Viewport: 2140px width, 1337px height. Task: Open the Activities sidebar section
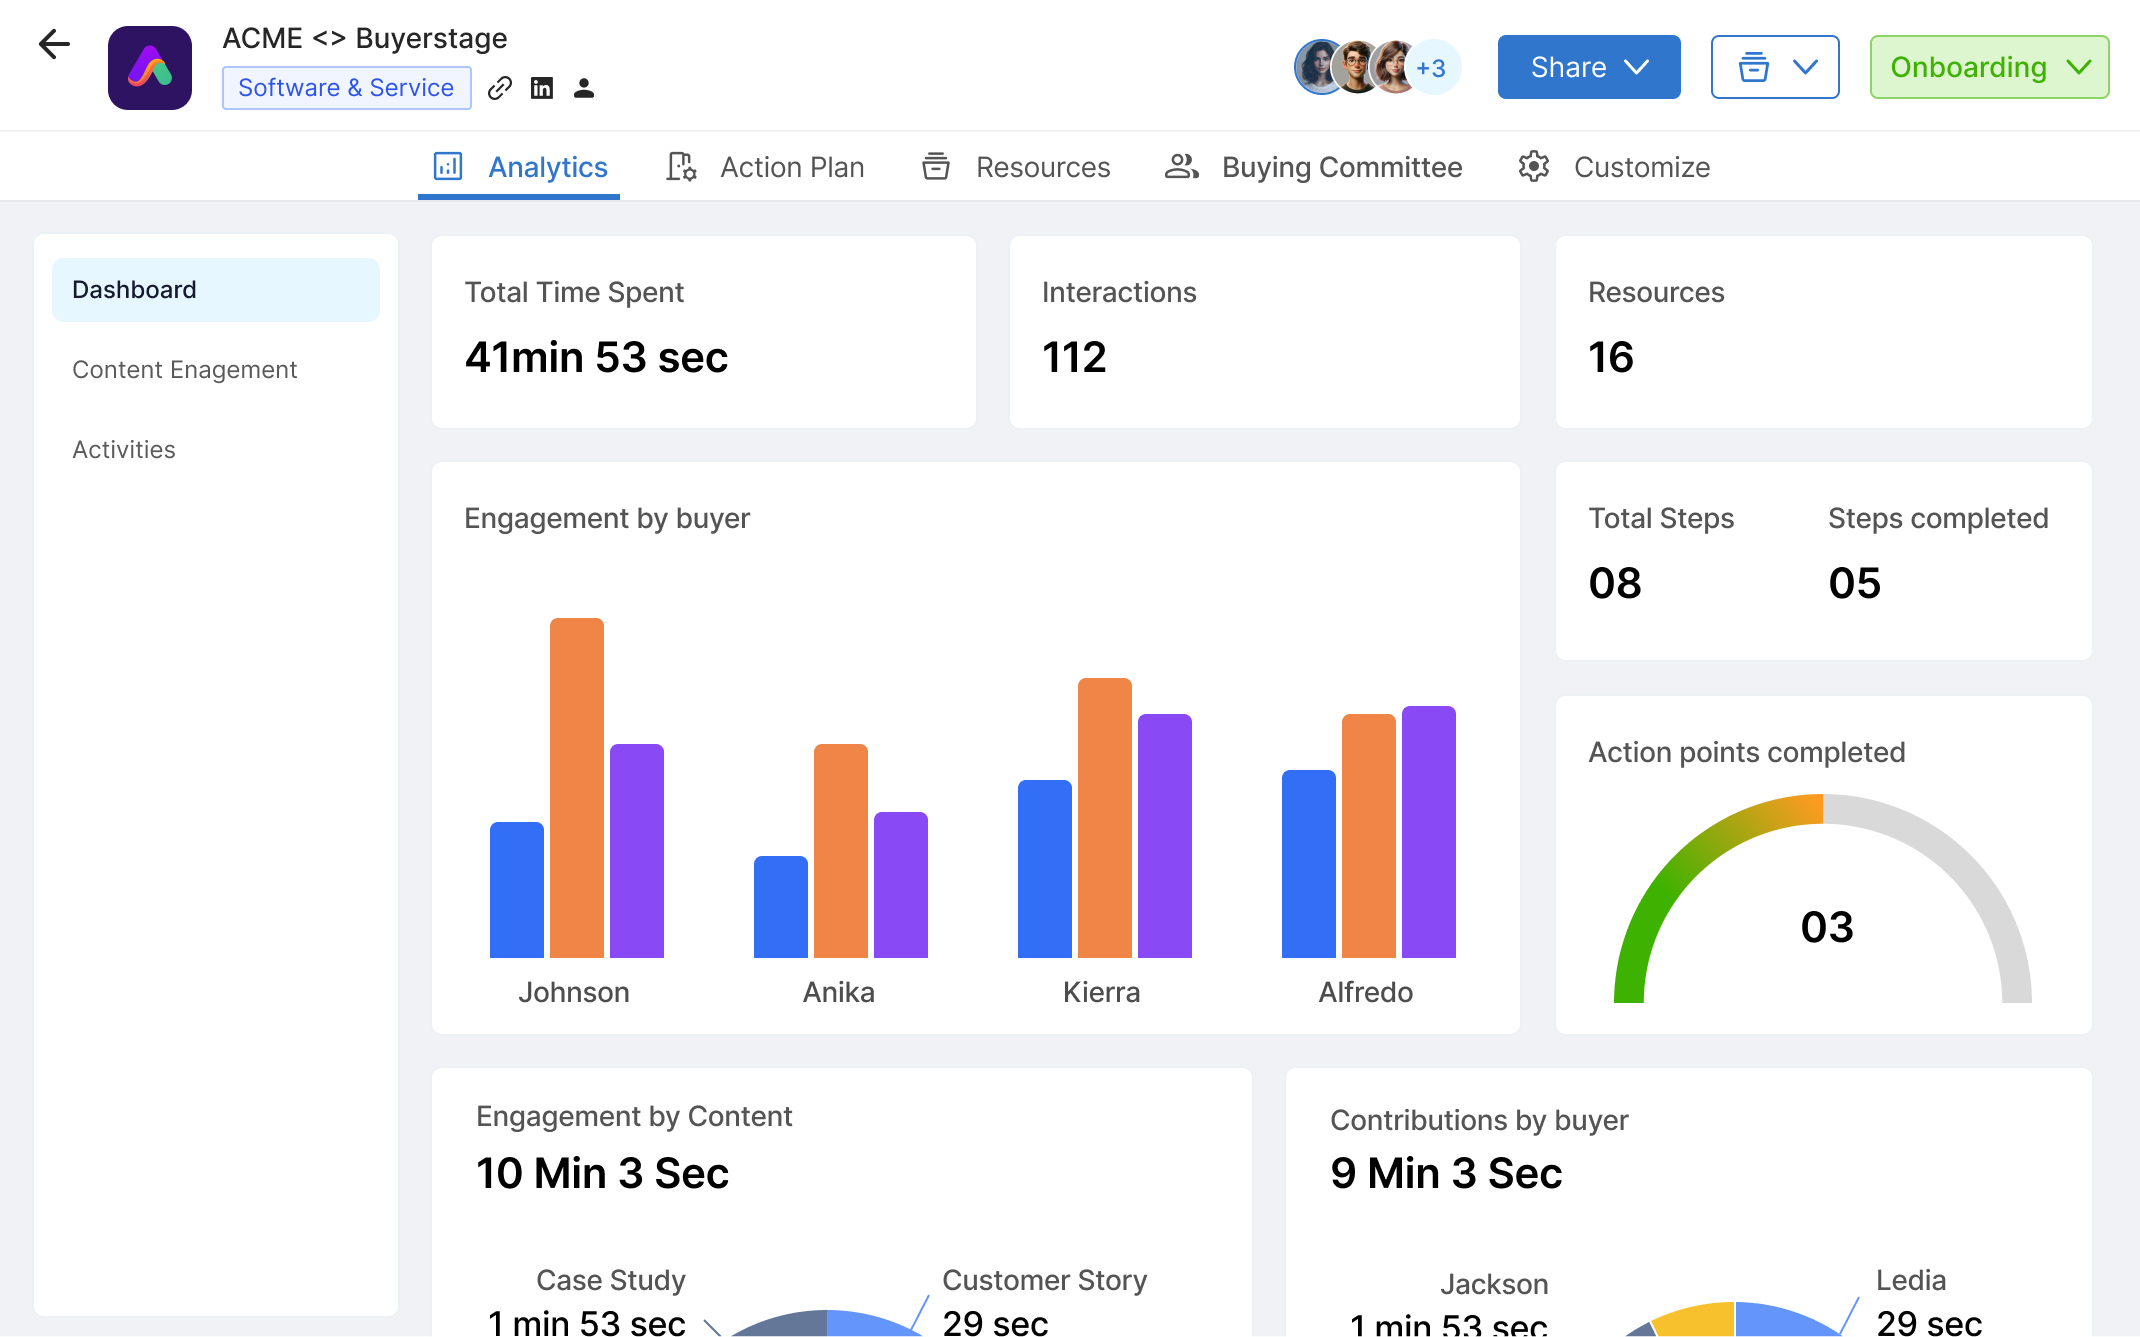(123, 449)
